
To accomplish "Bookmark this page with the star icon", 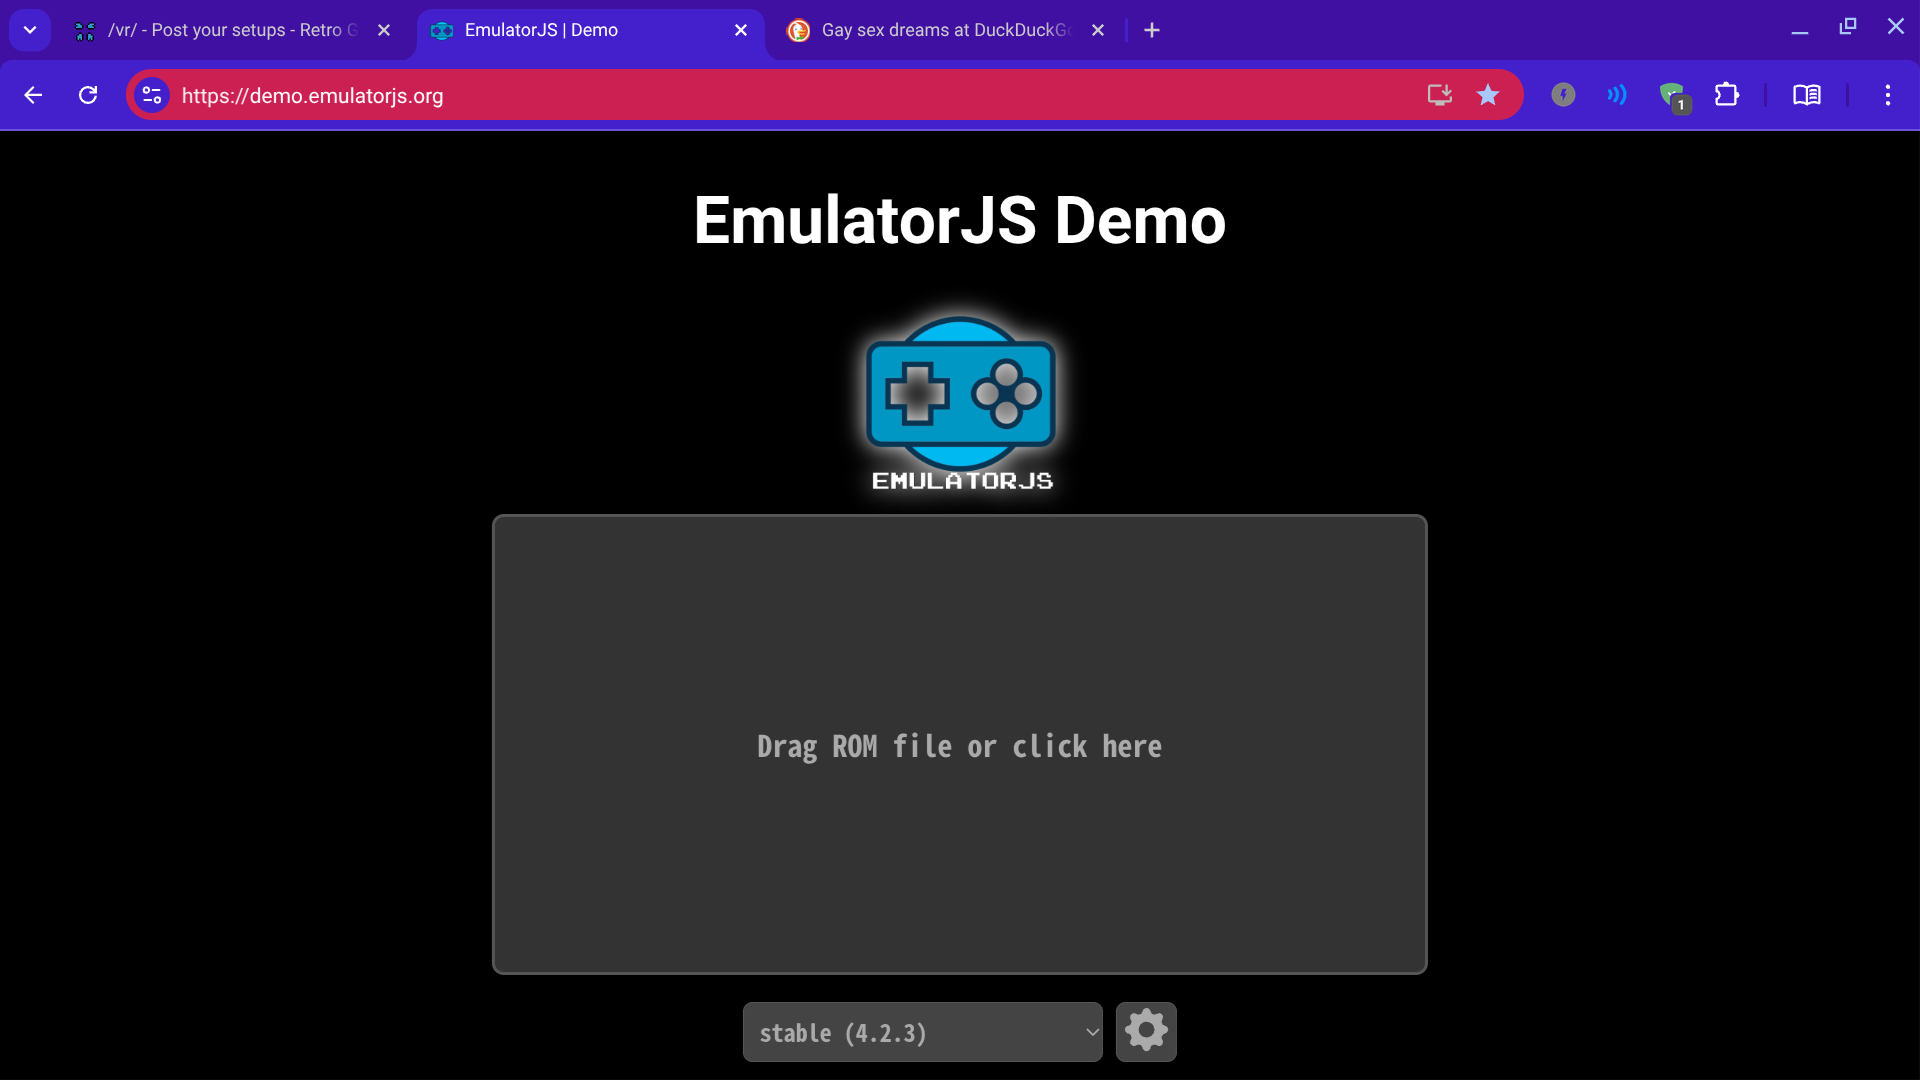I will pos(1488,95).
